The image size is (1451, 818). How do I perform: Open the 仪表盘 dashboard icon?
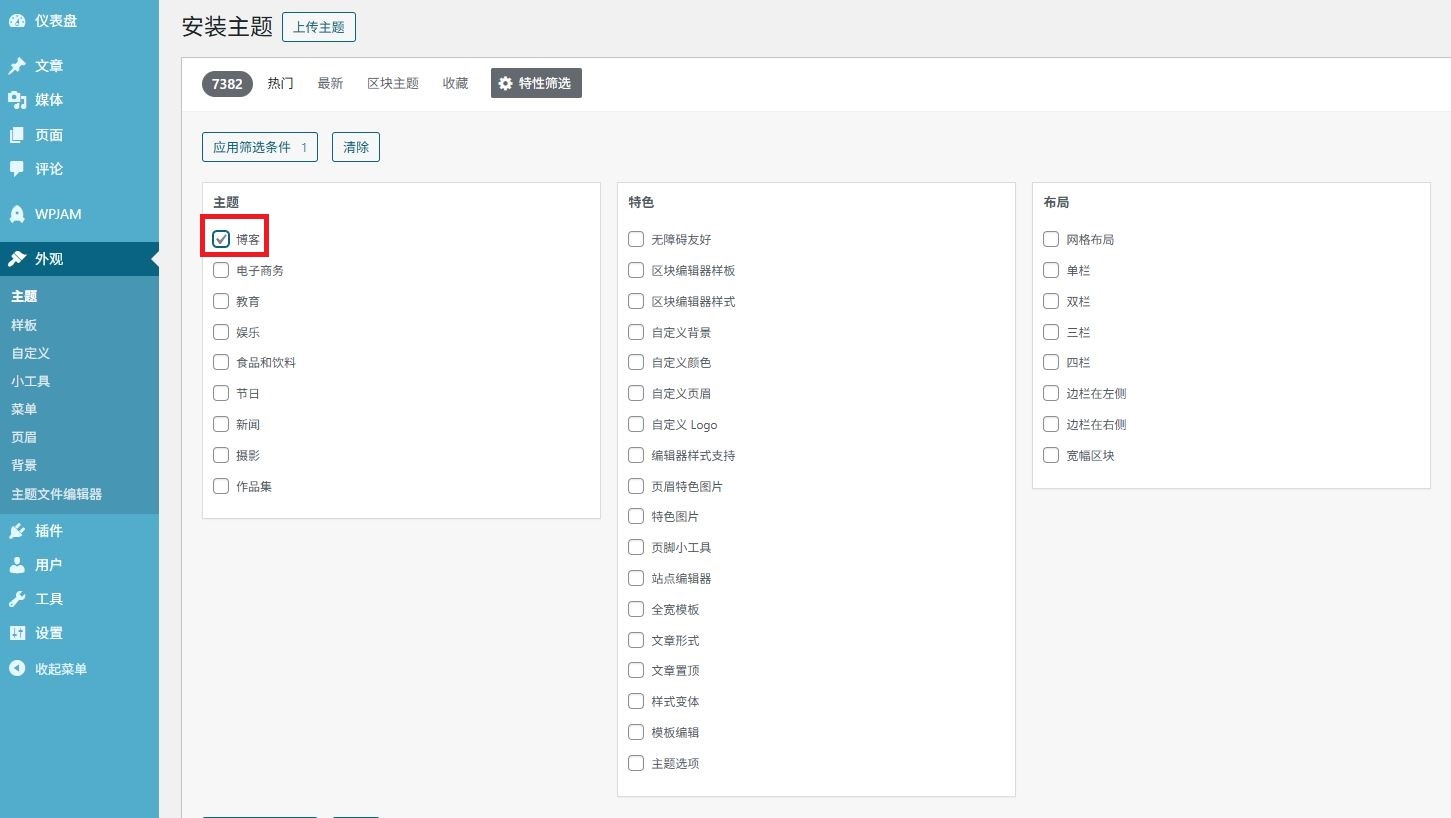point(17,21)
